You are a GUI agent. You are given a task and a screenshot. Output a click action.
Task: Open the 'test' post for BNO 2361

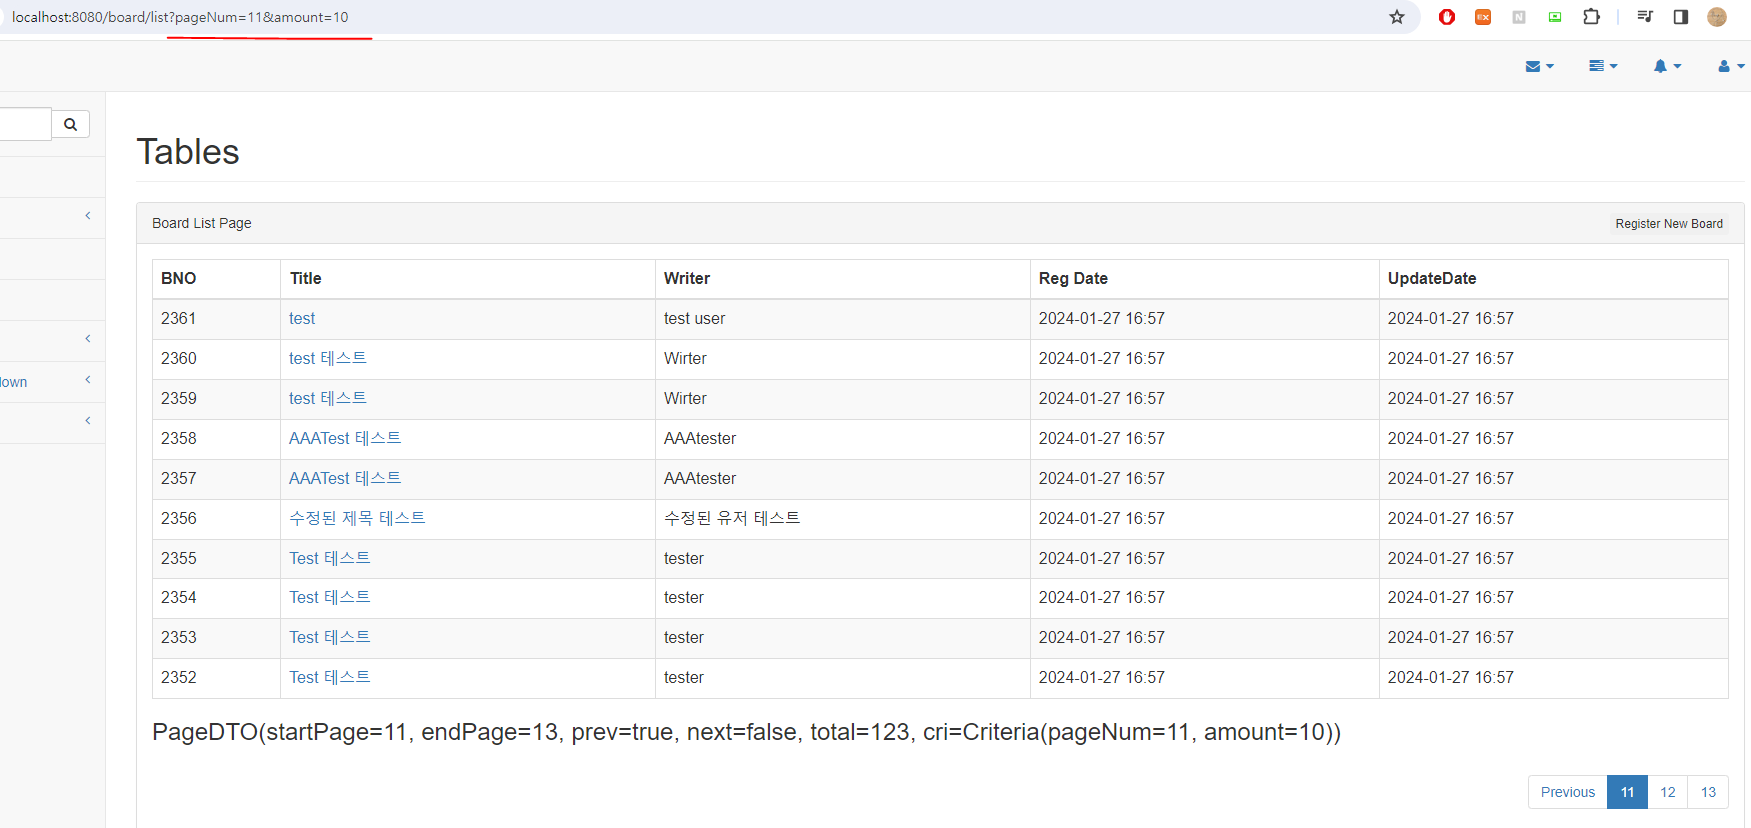click(x=302, y=318)
